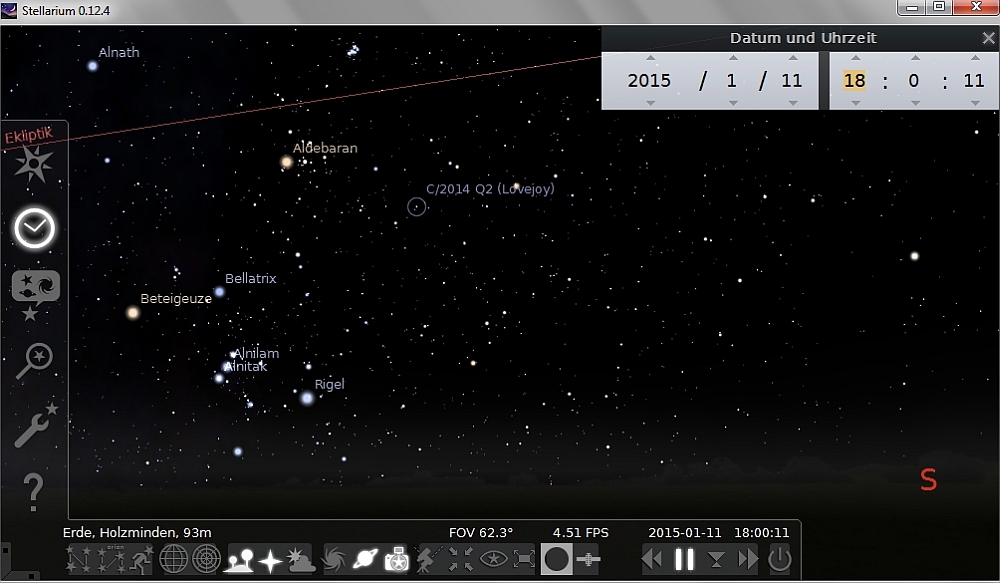Image resolution: width=1000 pixels, height=583 pixels.
Task: Minimize the Stellarium window
Action: [912, 8]
